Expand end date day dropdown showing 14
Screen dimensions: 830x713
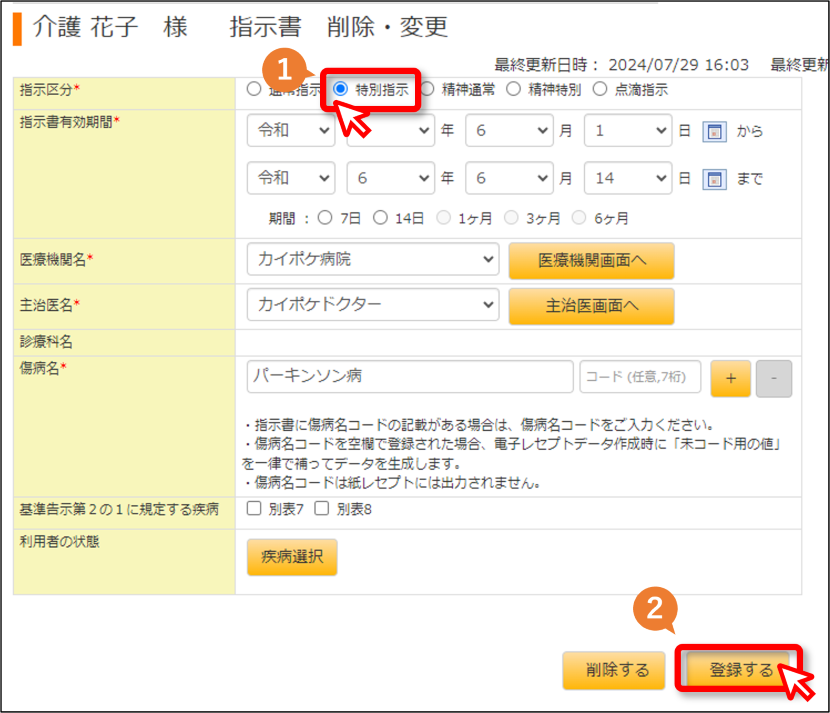tap(628, 178)
